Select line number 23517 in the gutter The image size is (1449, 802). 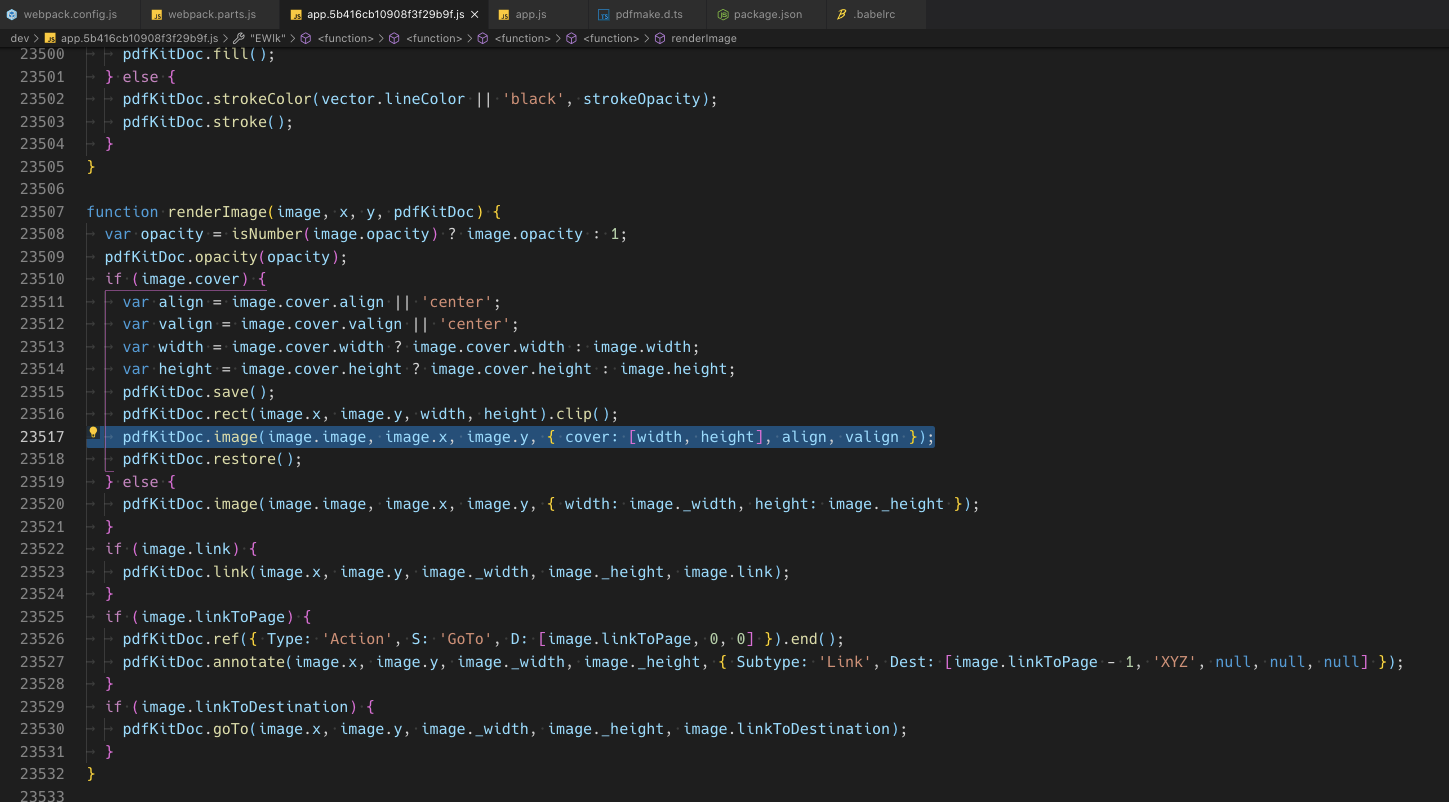[x=42, y=436]
